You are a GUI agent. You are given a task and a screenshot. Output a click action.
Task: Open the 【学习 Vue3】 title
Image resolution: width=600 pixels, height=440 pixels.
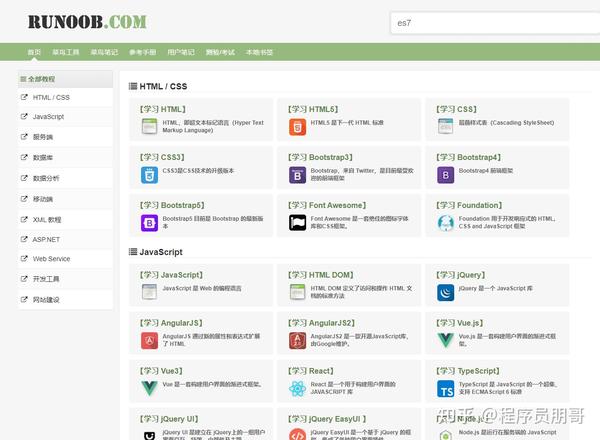tap(161, 371)
